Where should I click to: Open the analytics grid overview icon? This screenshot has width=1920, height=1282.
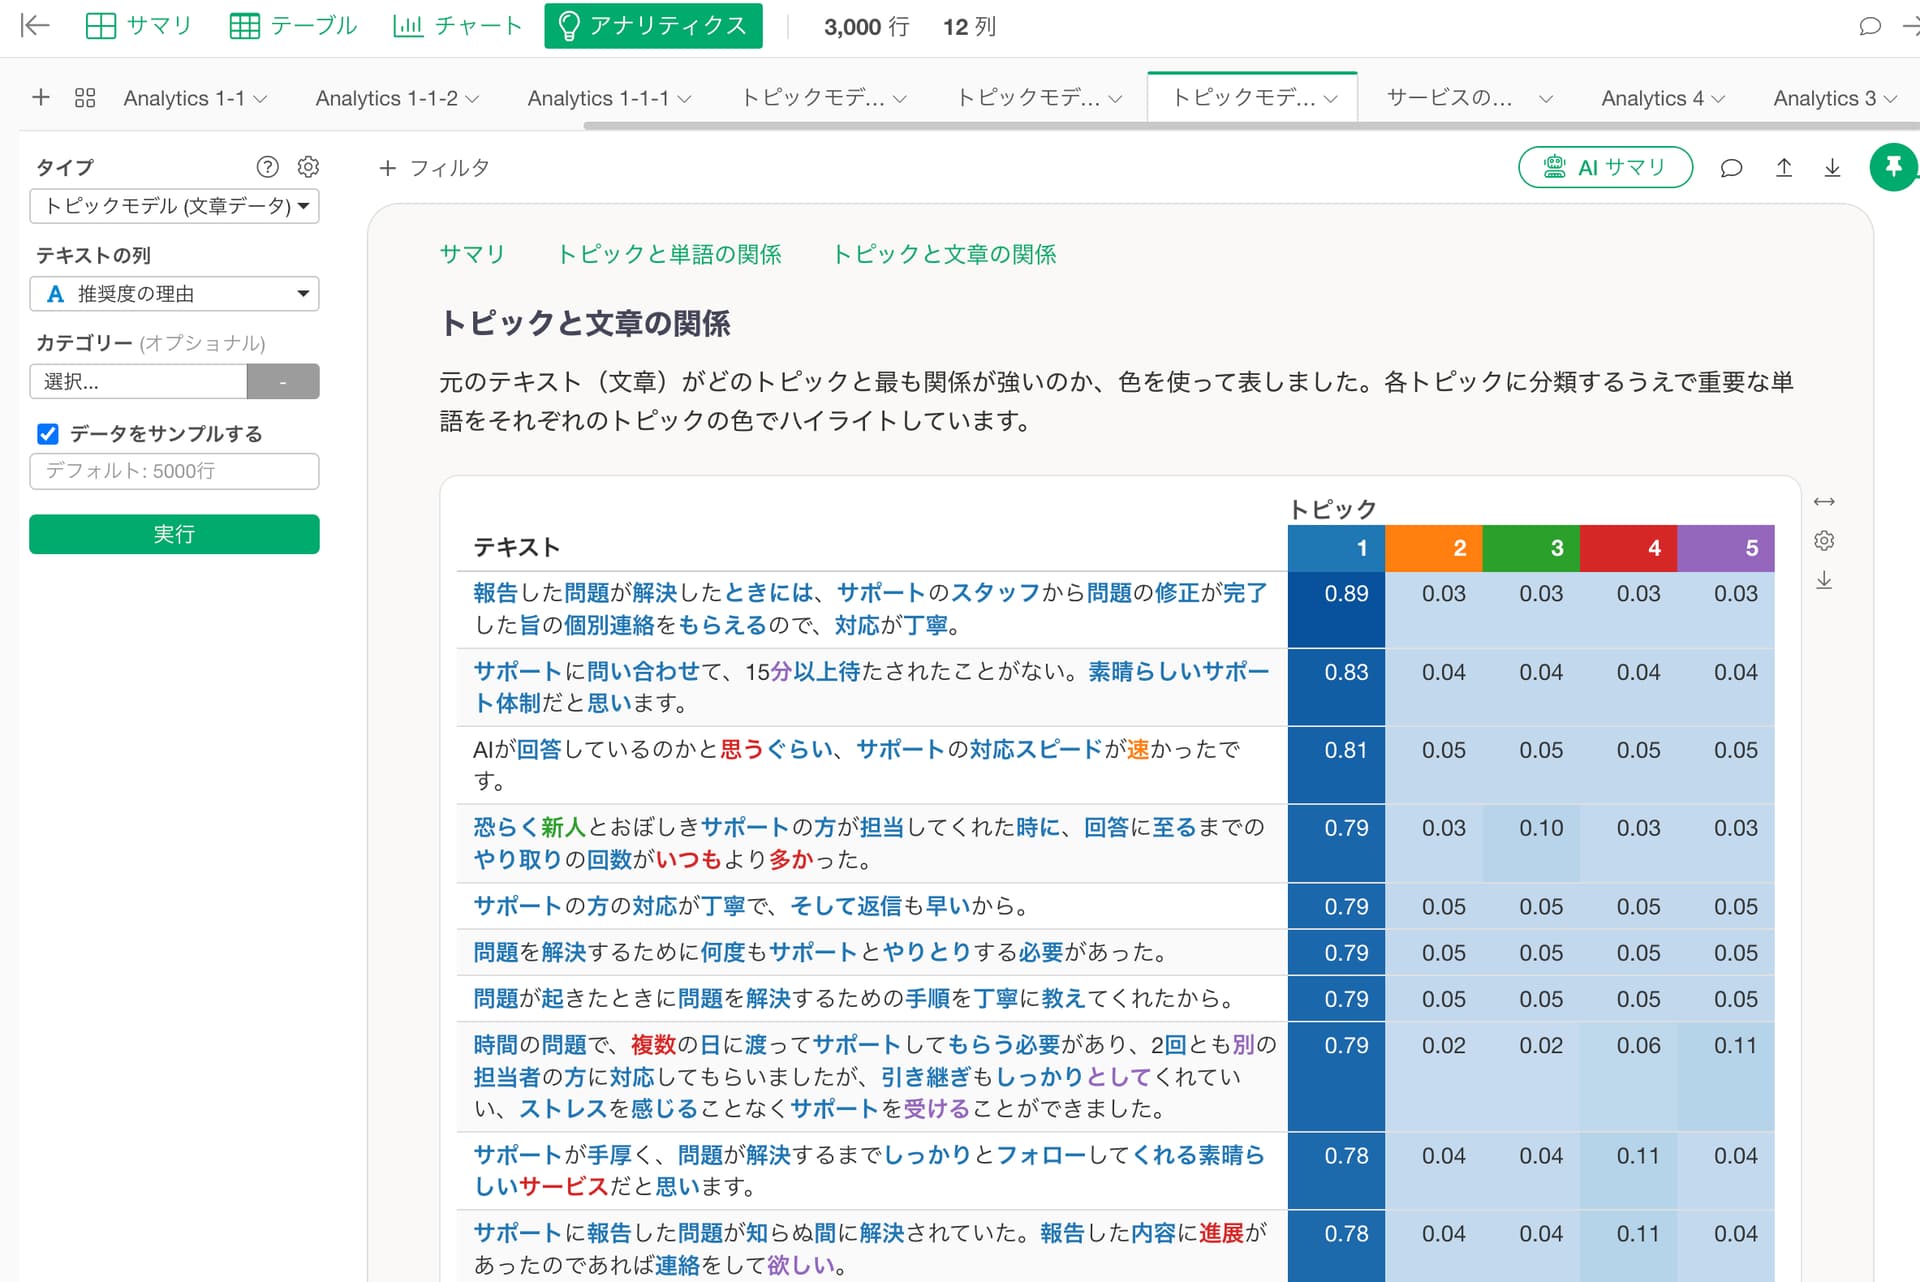pos(85,97)
